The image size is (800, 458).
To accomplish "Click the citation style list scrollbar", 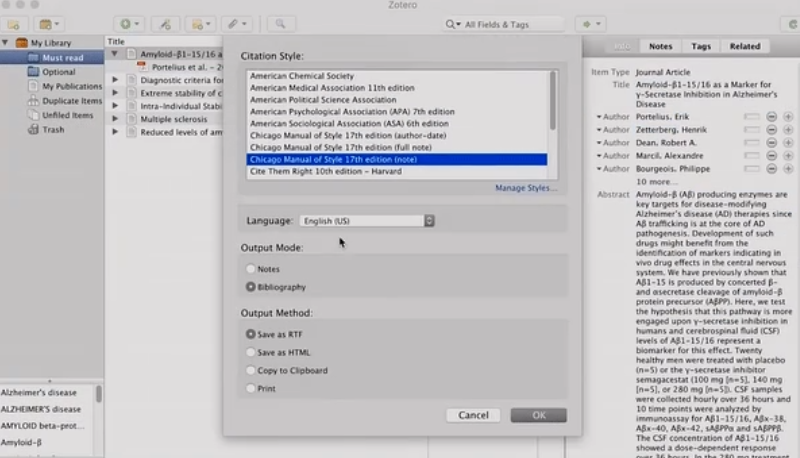I will 553,100.
